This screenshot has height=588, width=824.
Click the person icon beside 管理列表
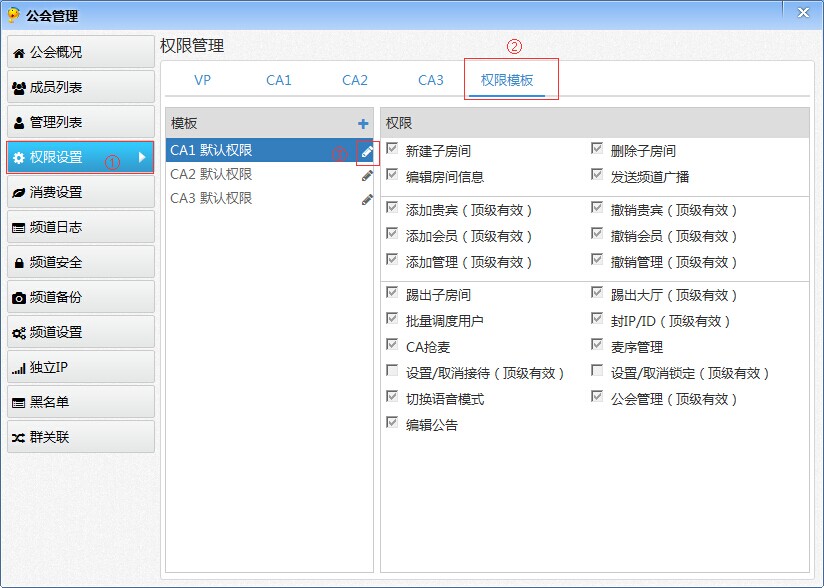click(x=19, y=122)
